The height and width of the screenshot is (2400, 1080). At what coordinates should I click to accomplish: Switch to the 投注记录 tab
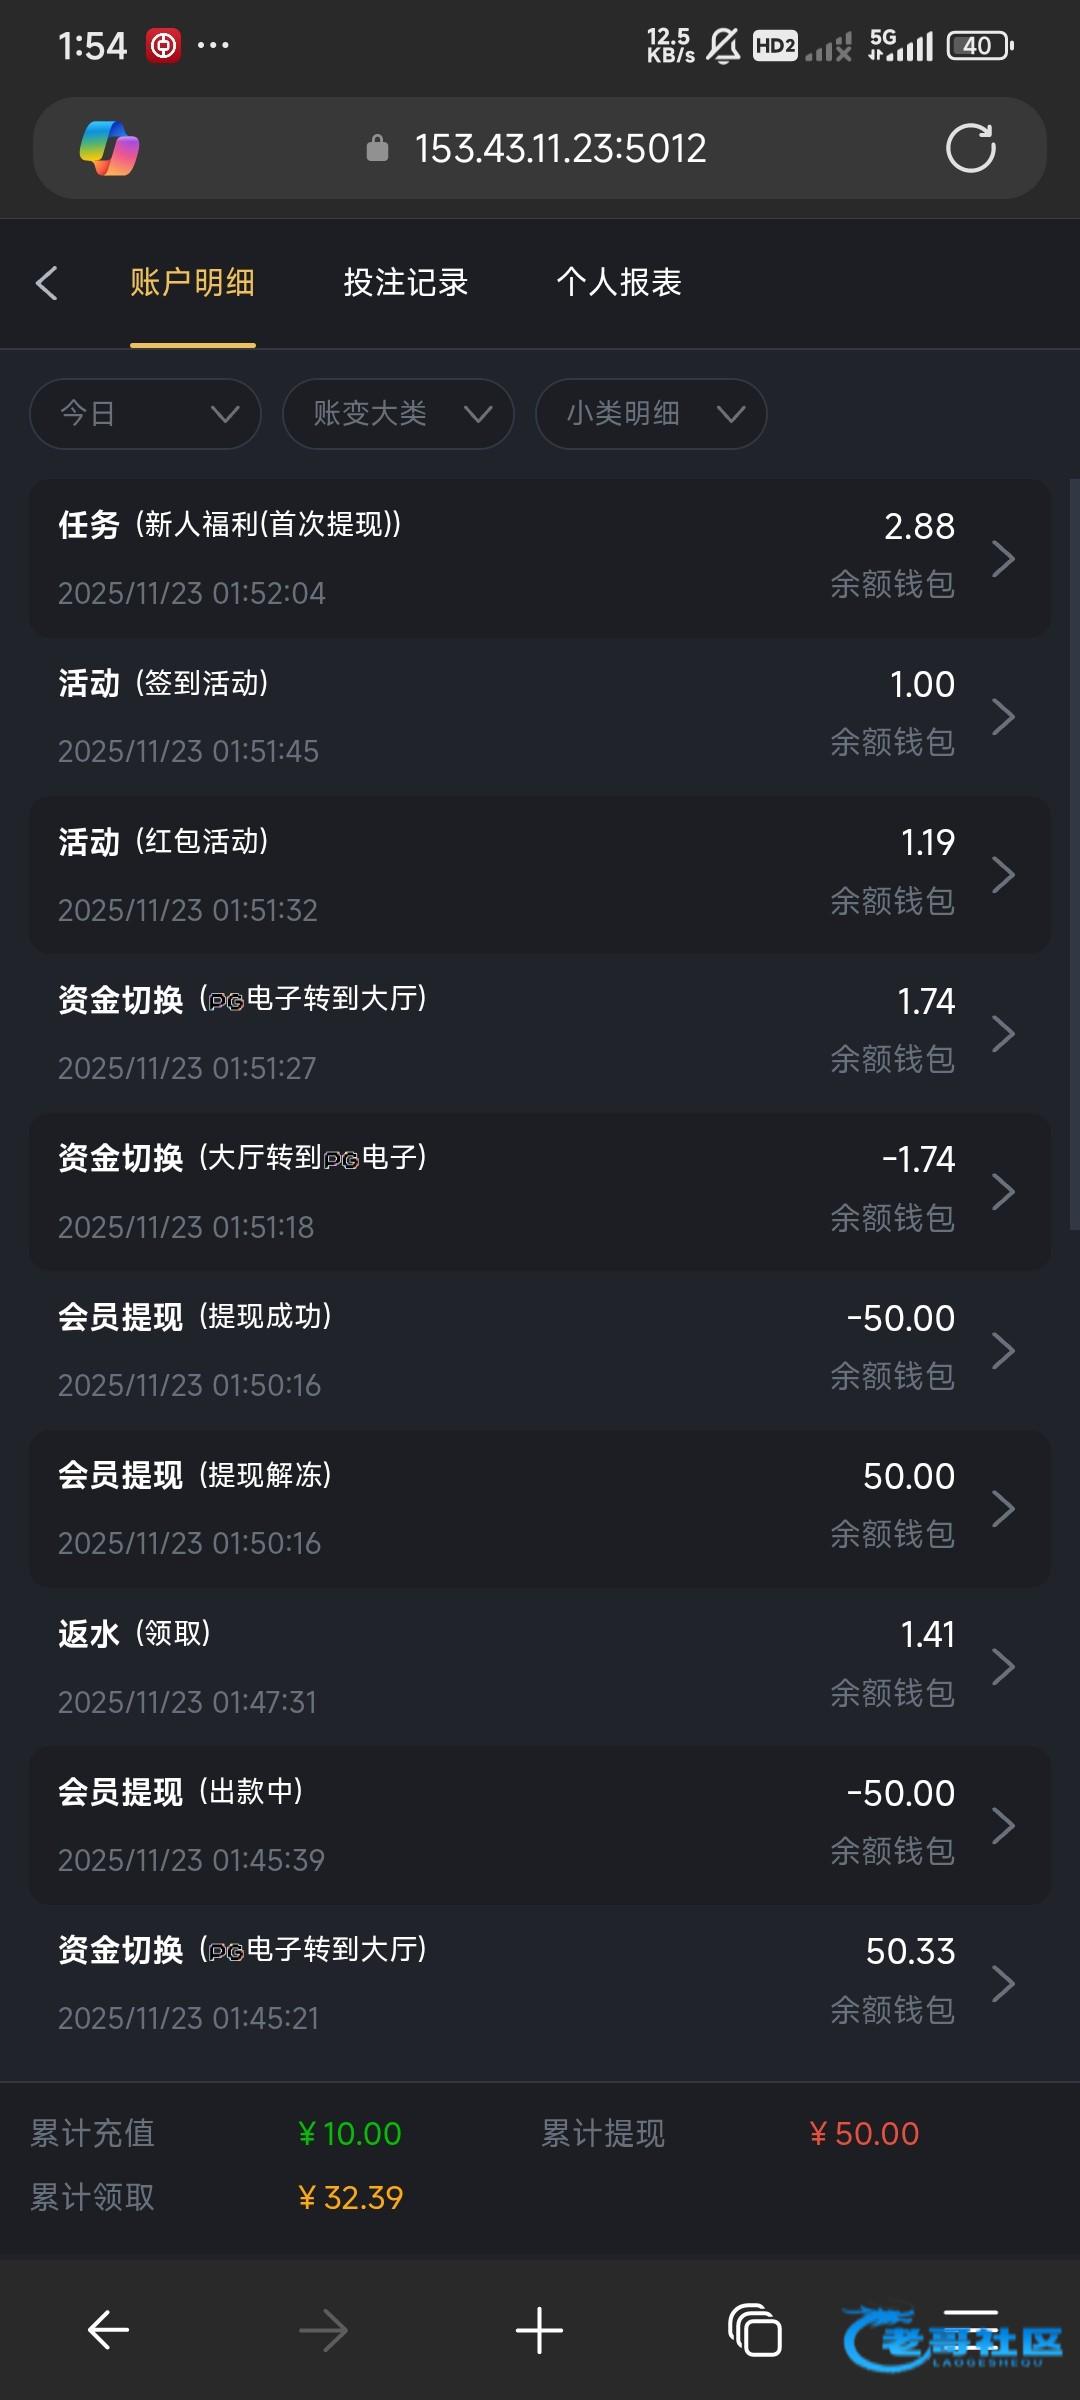coord(405,283)
